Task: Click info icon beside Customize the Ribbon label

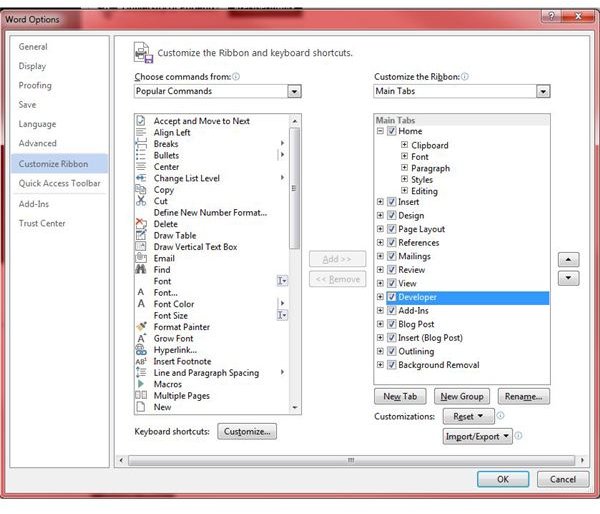Action: 465,77
